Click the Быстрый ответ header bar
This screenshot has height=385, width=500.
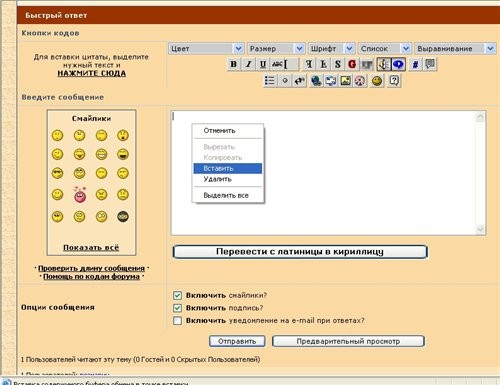[258, 15]
